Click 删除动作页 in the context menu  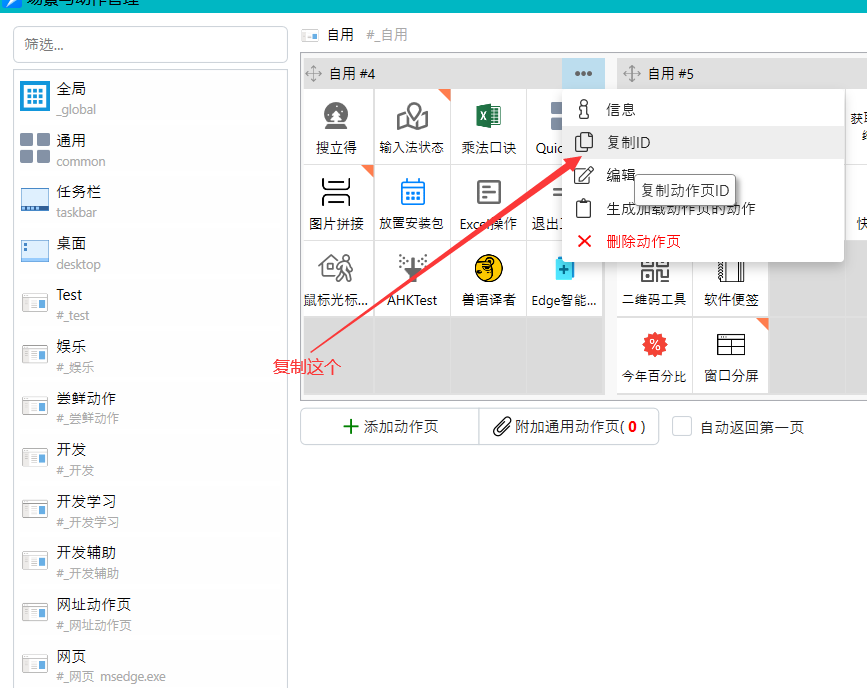tap(643, 242)
